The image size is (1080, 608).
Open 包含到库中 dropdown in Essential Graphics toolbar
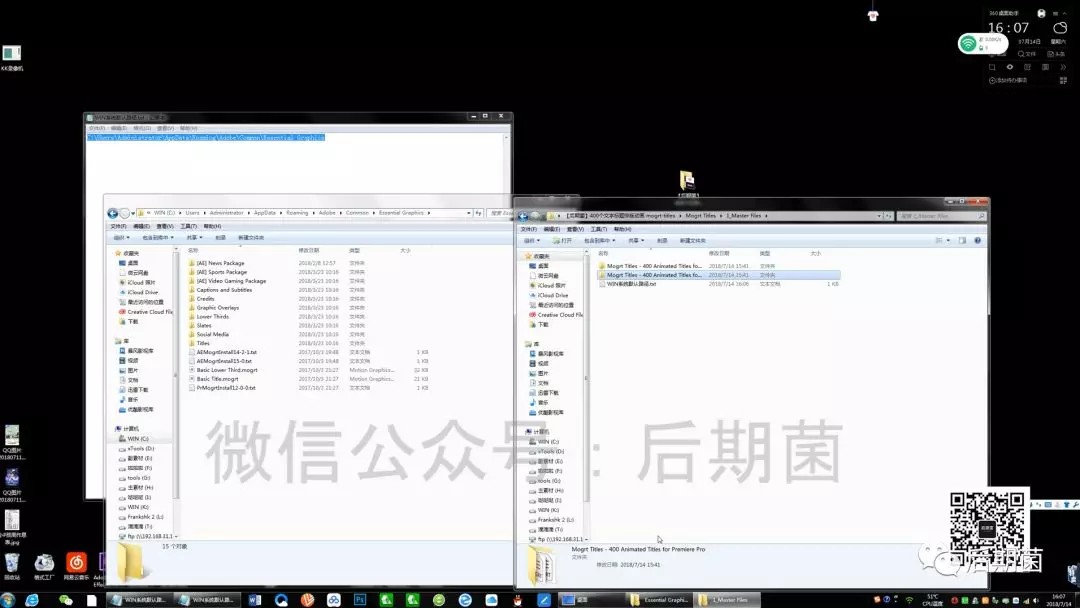tap(158, 238)
